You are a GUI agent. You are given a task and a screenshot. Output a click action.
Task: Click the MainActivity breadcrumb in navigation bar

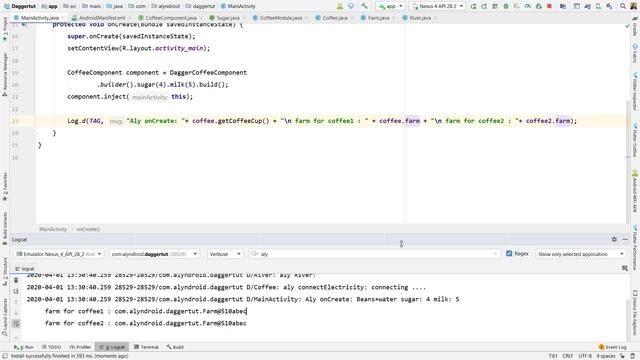point(238,6)
